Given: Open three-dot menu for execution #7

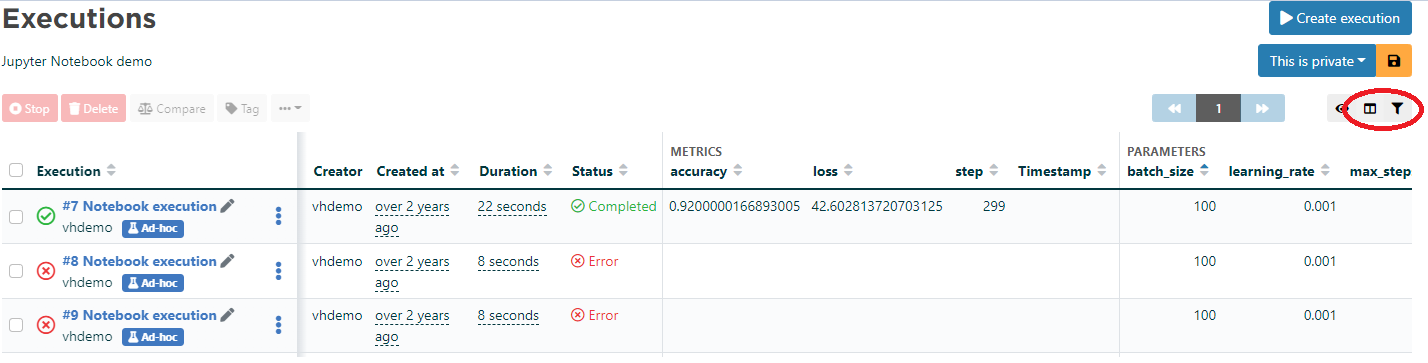Looking at the screenshot, I should click(x=279, y=216).
